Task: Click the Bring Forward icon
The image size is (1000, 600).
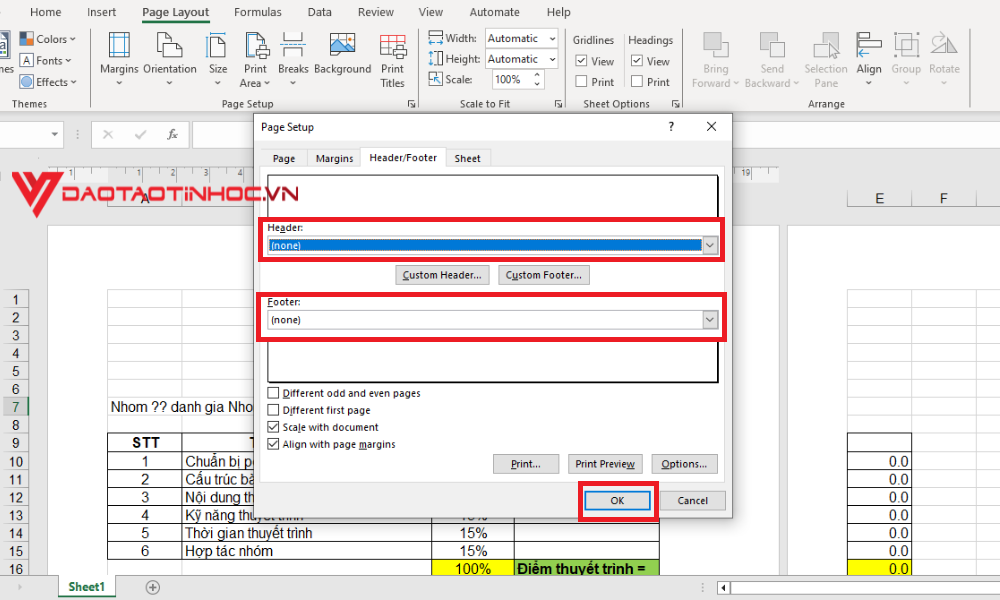Action: 716,46
